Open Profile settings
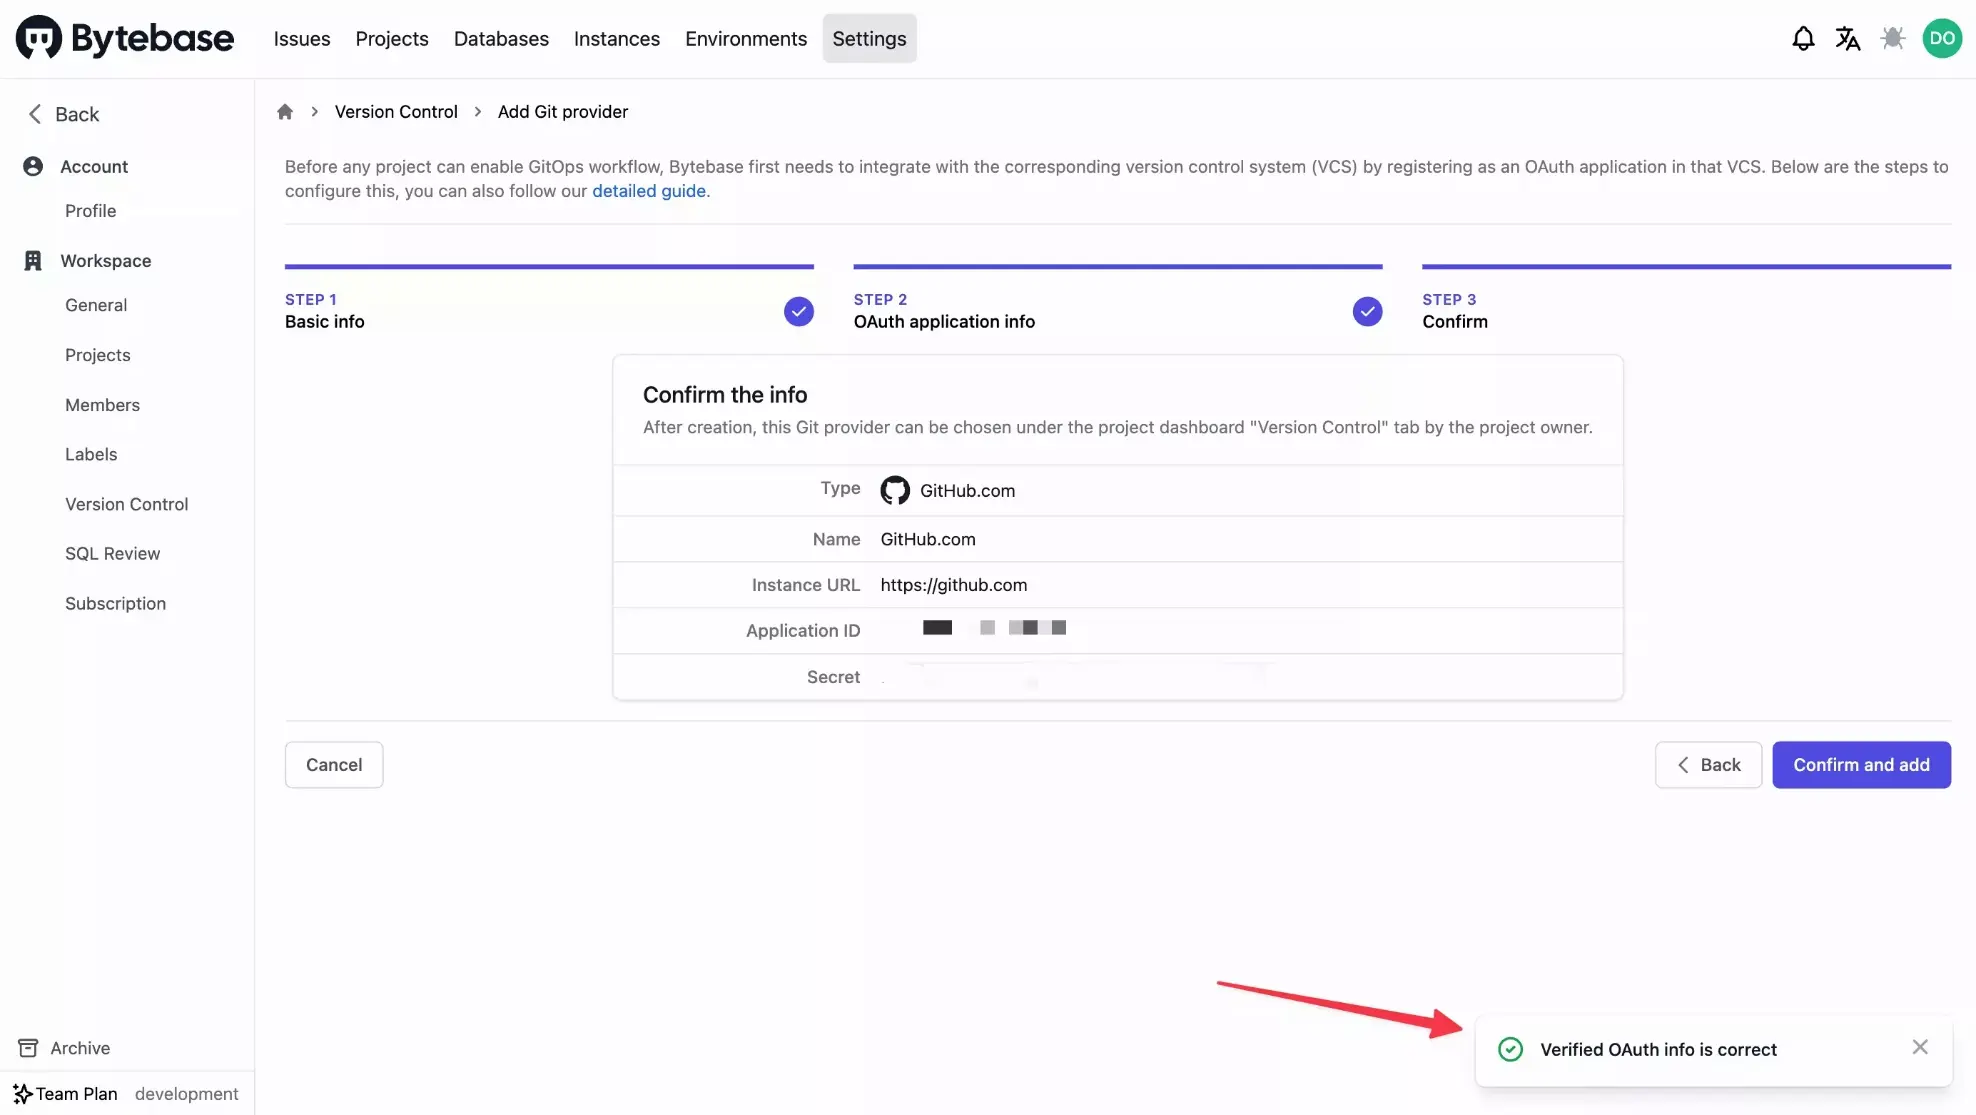 coord(90,211)
